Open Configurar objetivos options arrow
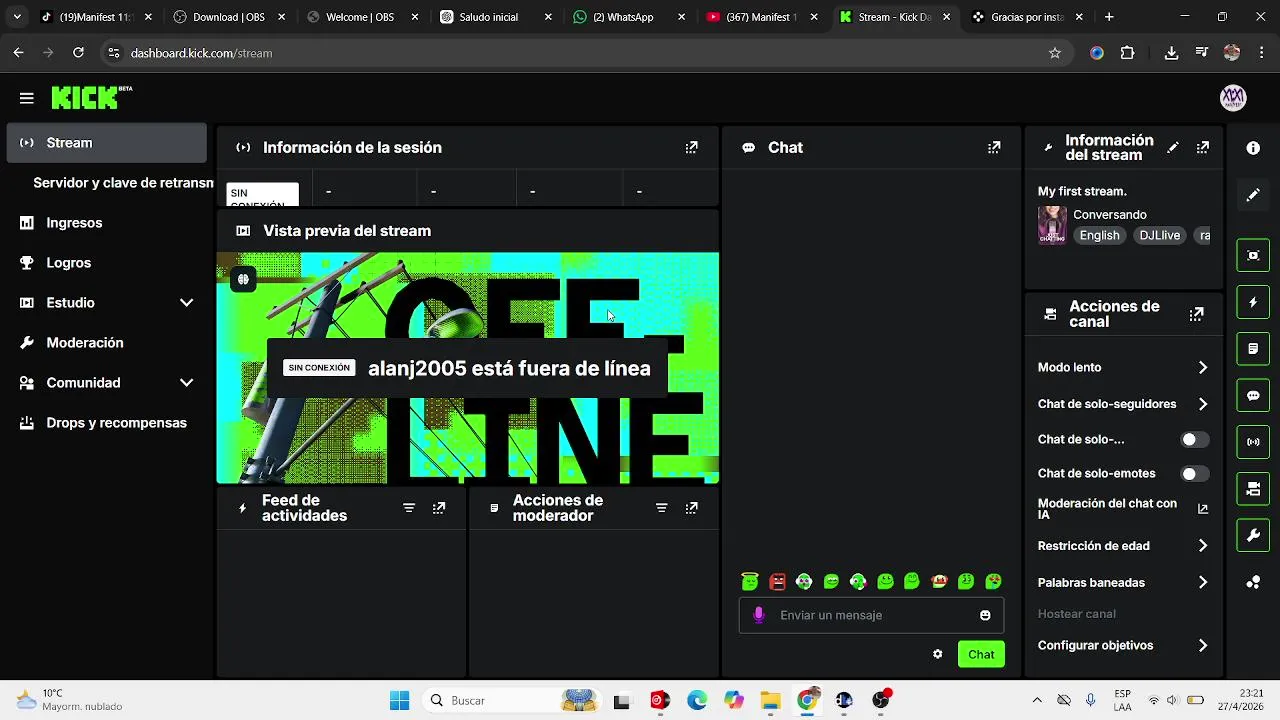Viewport: 1280px width, 720px height. [1203, 646]
